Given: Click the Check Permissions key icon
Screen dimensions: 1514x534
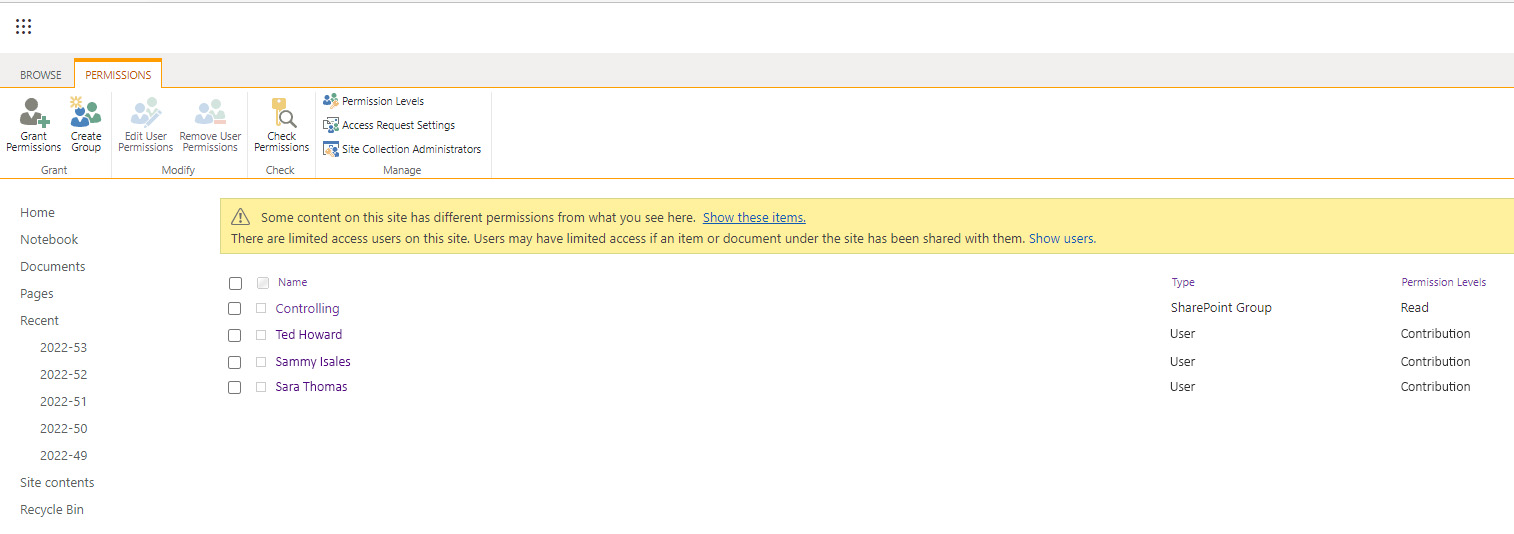Looking at the screenshot, I should (x=282, y=112).
